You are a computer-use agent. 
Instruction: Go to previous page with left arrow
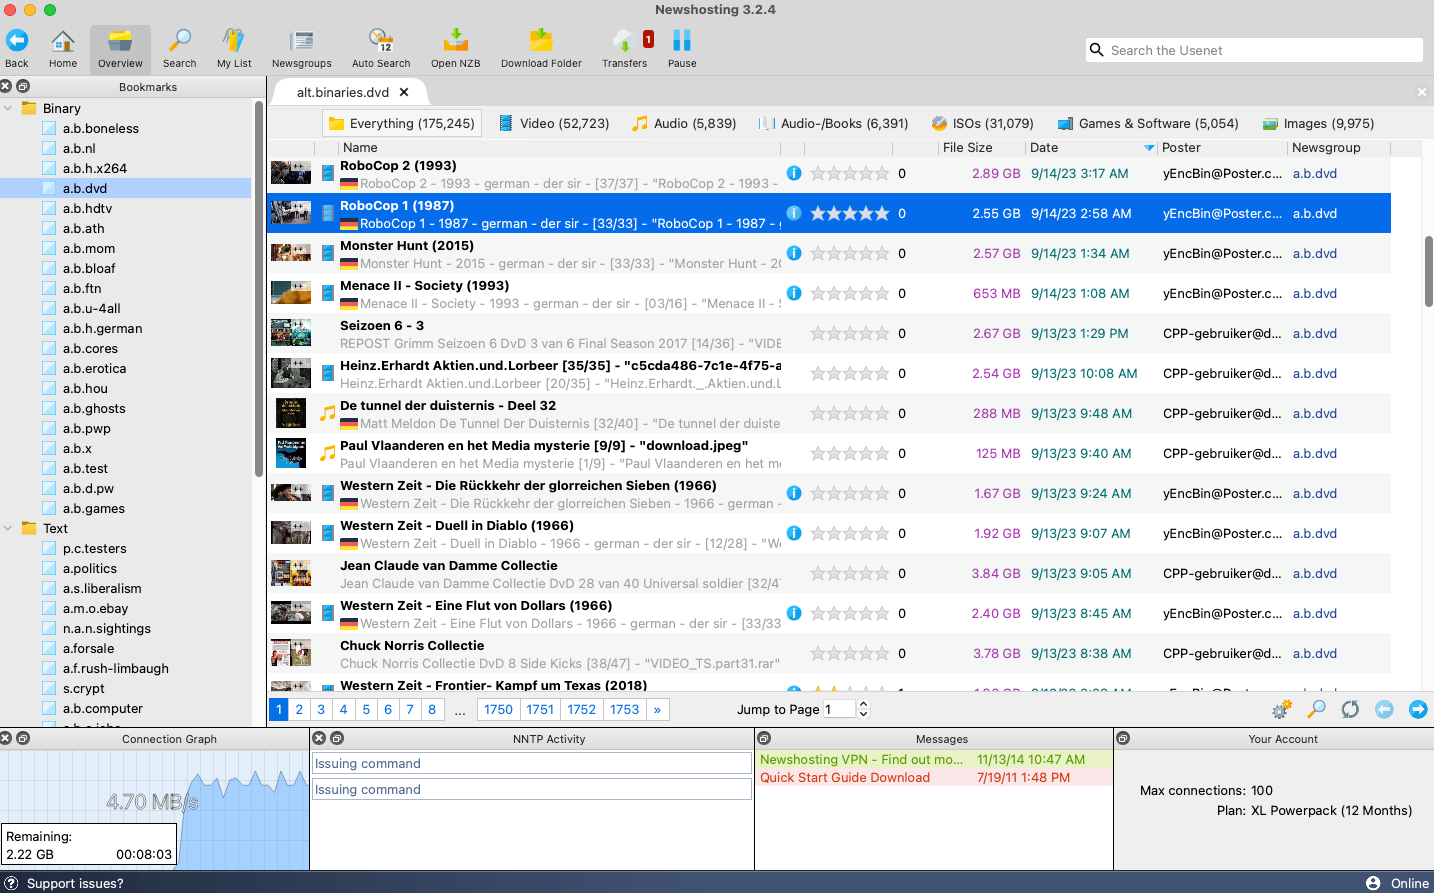1384,709
